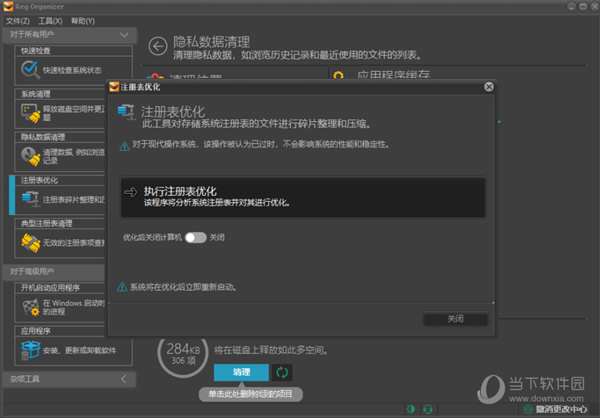The height and width of the screenshot is (418, 600).
Task: Close the 注册表优化 dialog with X
Action: pos(487,87)
